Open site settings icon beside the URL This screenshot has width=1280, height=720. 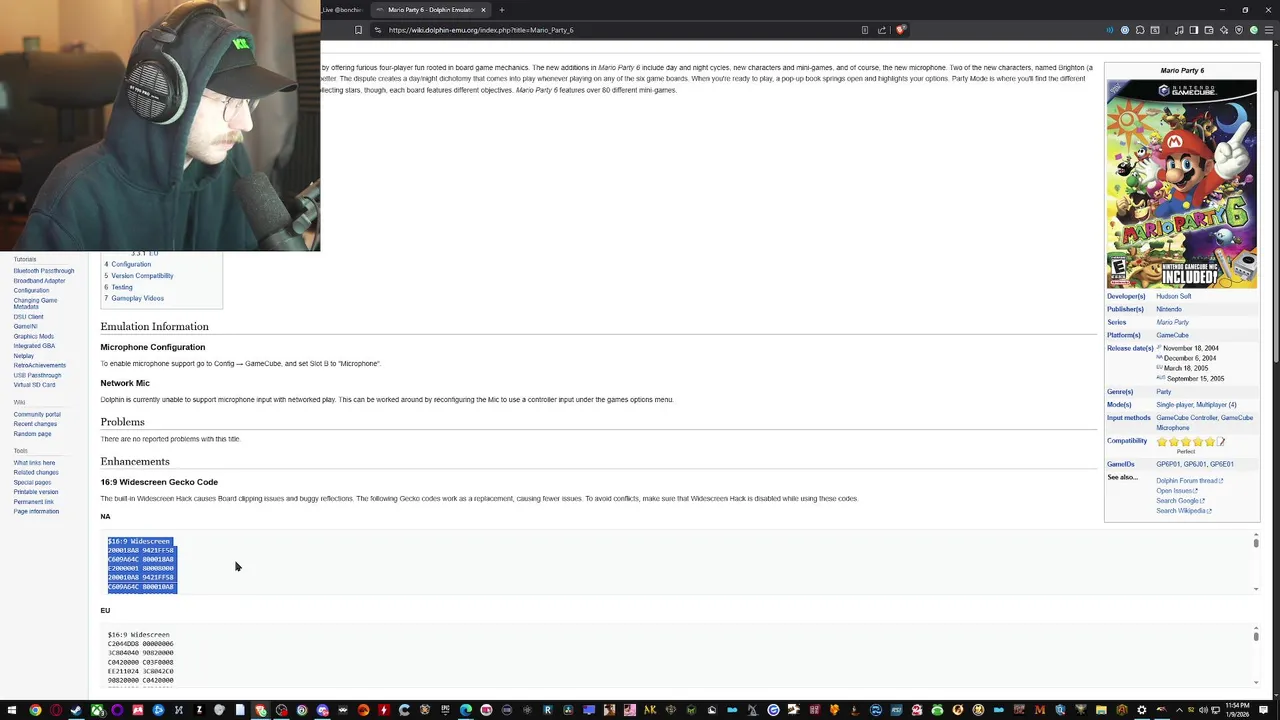pos(378,30)
